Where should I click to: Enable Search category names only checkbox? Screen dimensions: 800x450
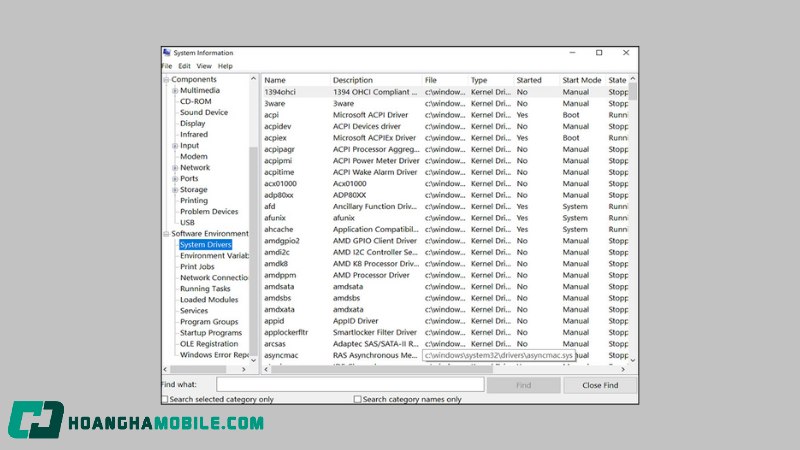pos(357,399)
